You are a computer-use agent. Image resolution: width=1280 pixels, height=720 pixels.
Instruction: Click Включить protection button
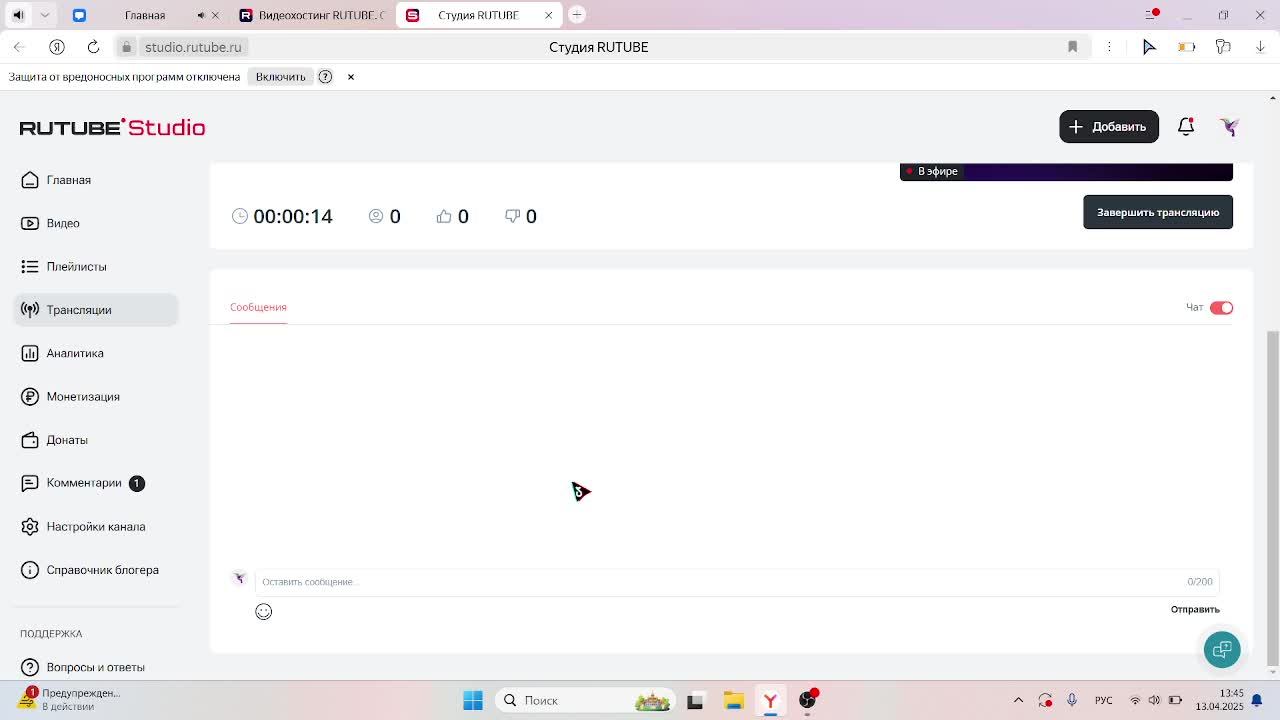pos(280,77)
